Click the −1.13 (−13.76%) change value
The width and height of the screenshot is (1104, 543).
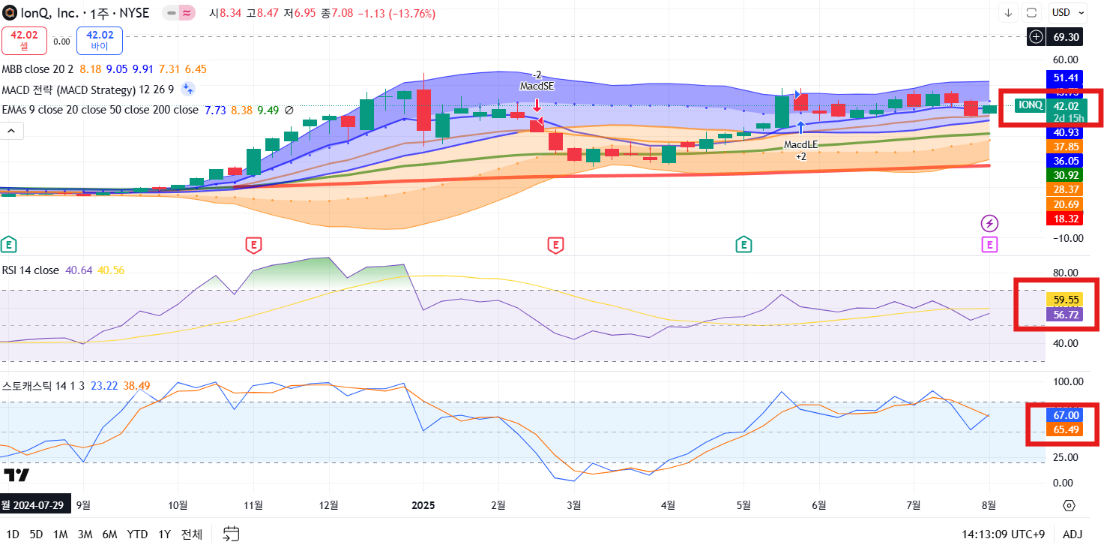click(396, 13)
